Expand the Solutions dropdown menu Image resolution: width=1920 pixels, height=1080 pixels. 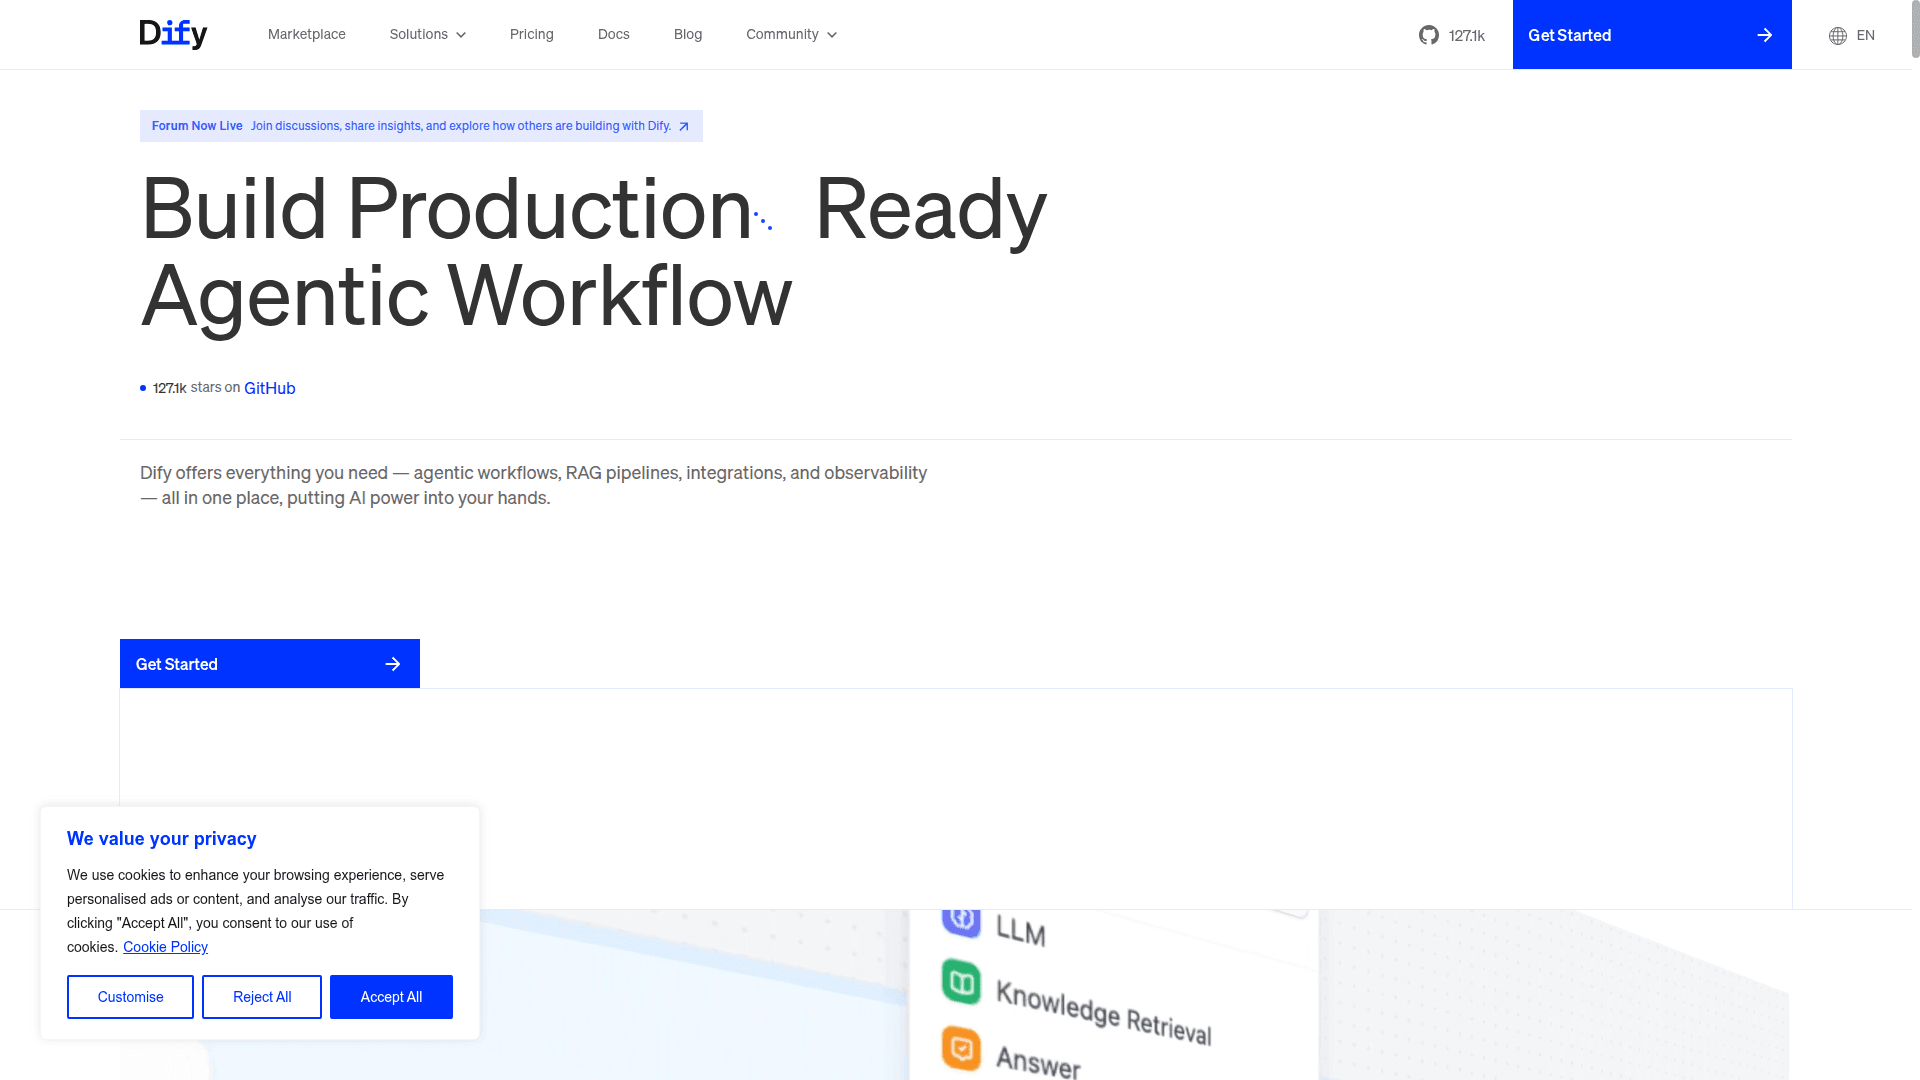pyautogui.click(x=427, y=34)
